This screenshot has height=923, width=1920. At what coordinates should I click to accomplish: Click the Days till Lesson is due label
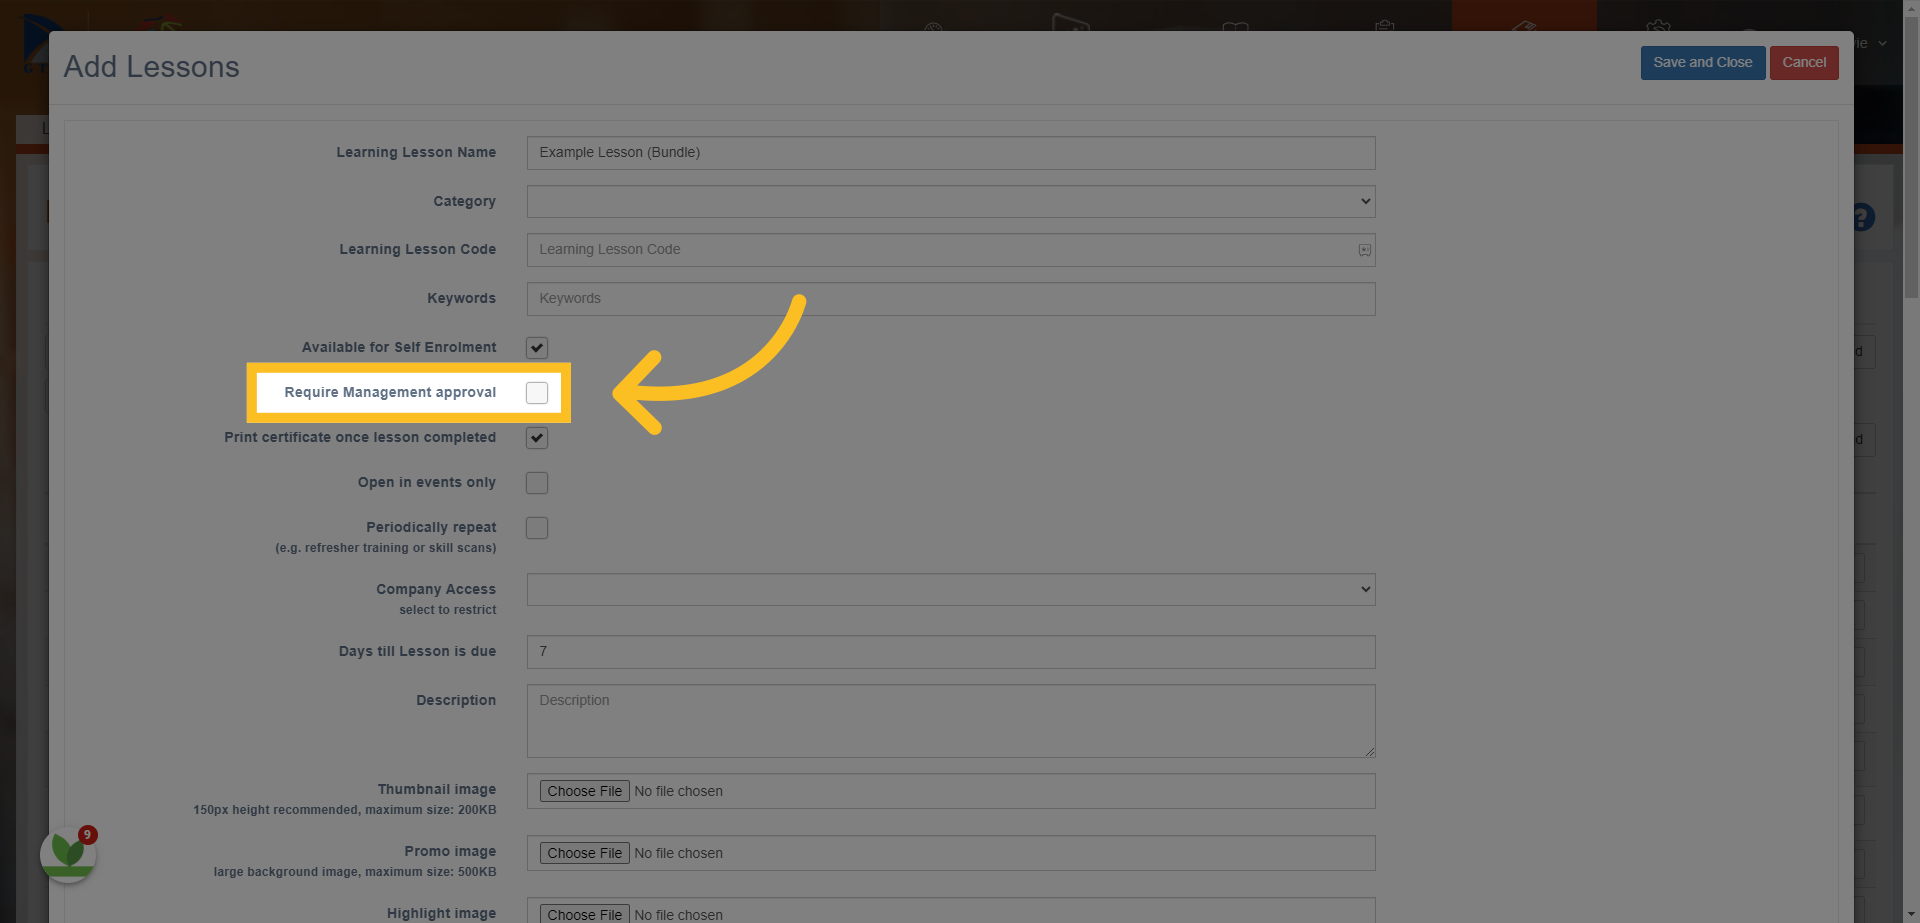417,651
